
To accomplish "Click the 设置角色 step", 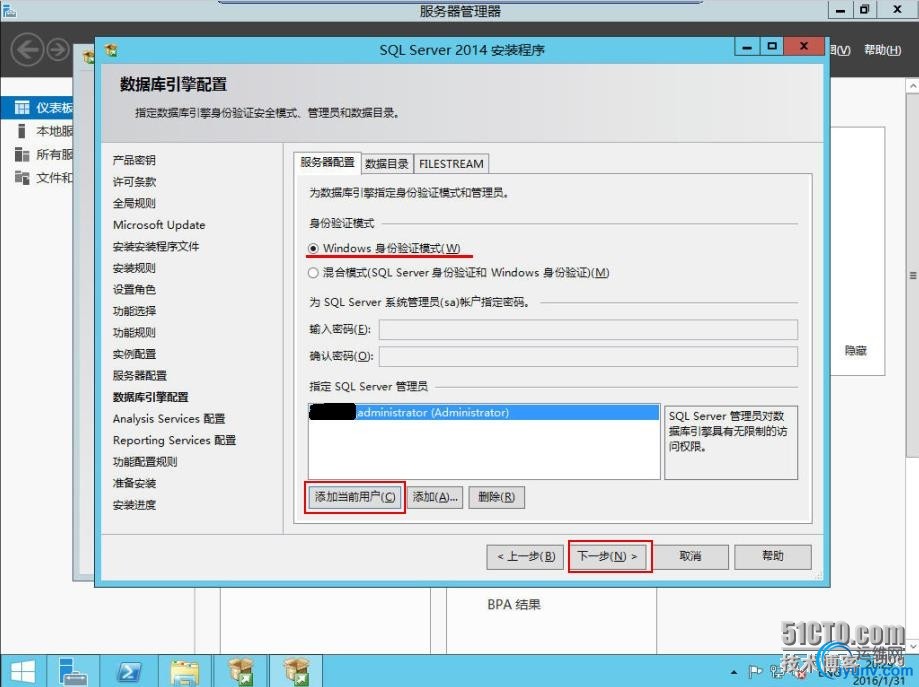I will point(134,290).
